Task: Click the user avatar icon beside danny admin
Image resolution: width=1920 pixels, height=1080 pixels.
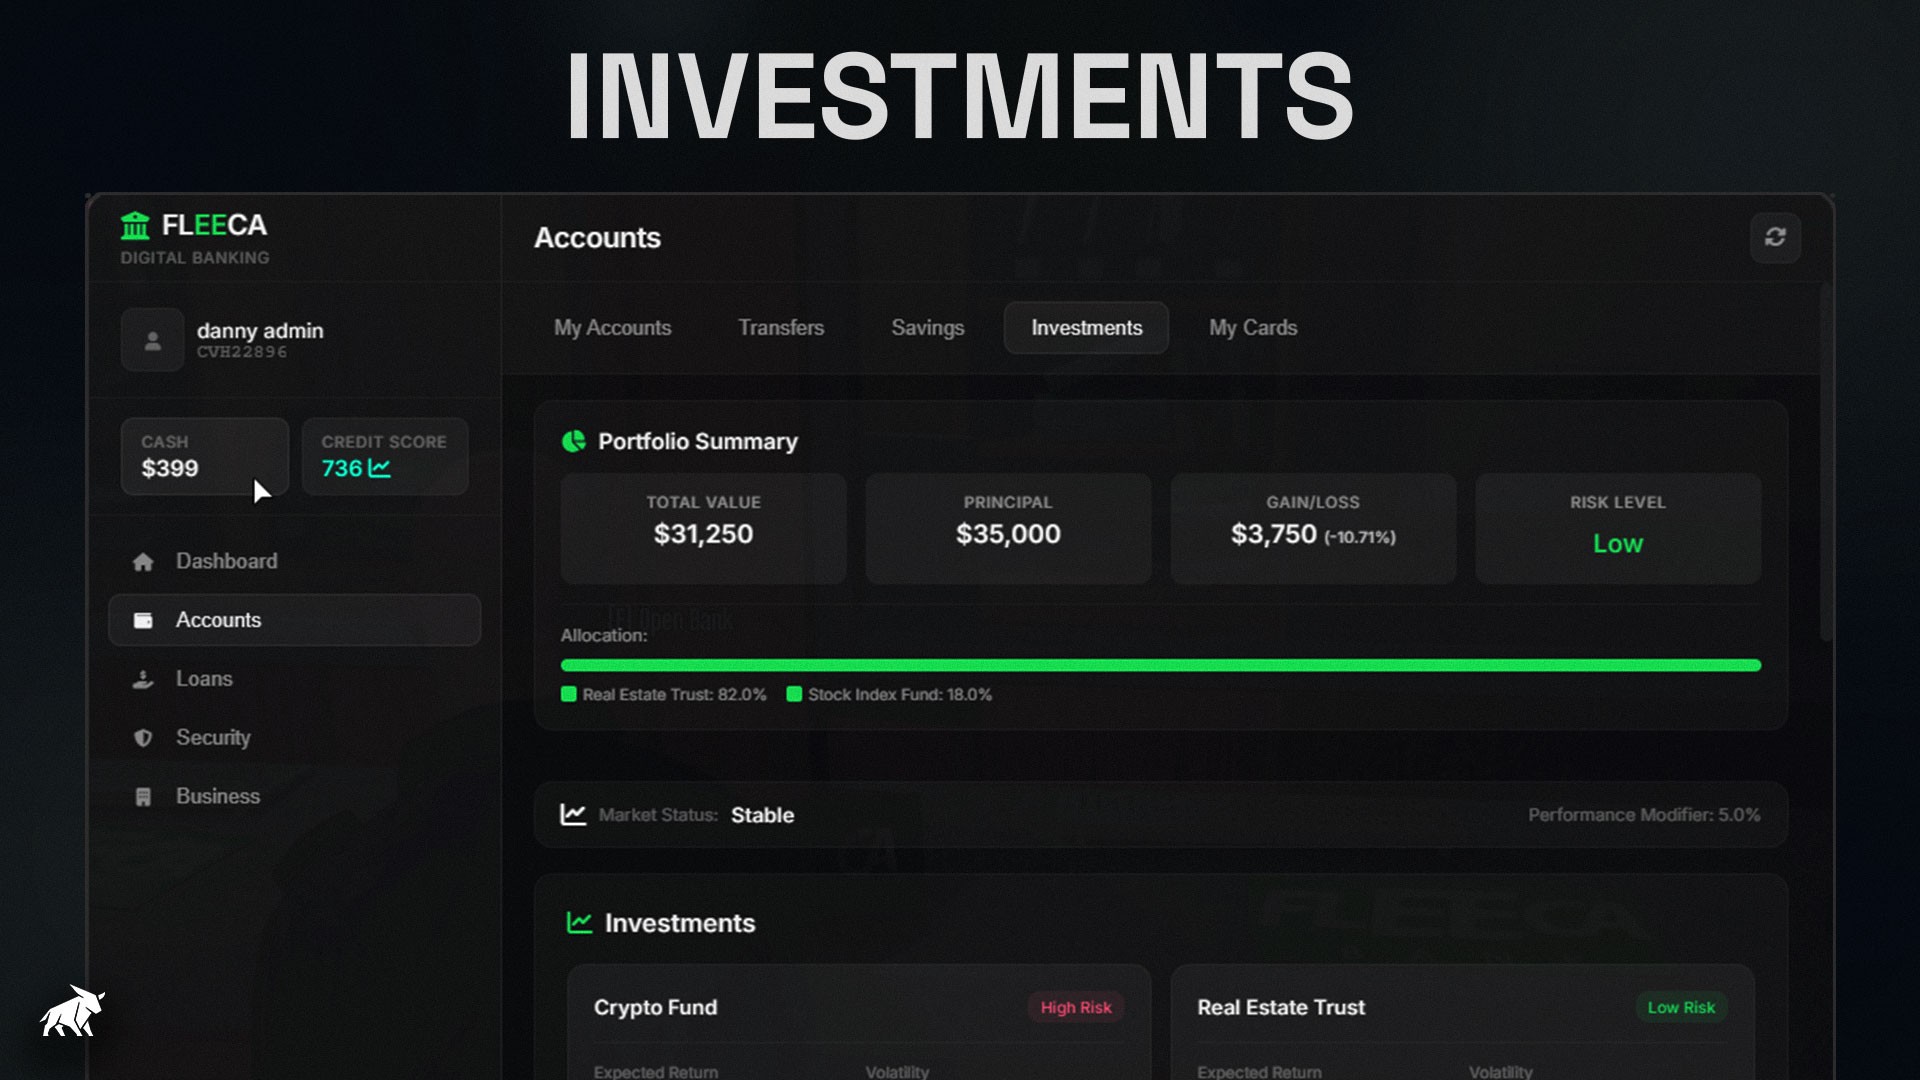Action: pyautogui.click(x=152, y=340)
